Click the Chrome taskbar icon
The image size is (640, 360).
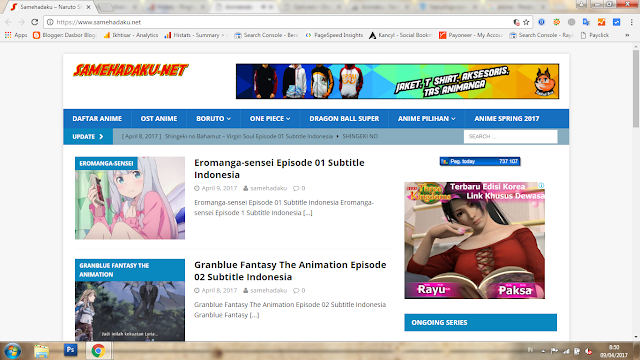click(98, 351)
